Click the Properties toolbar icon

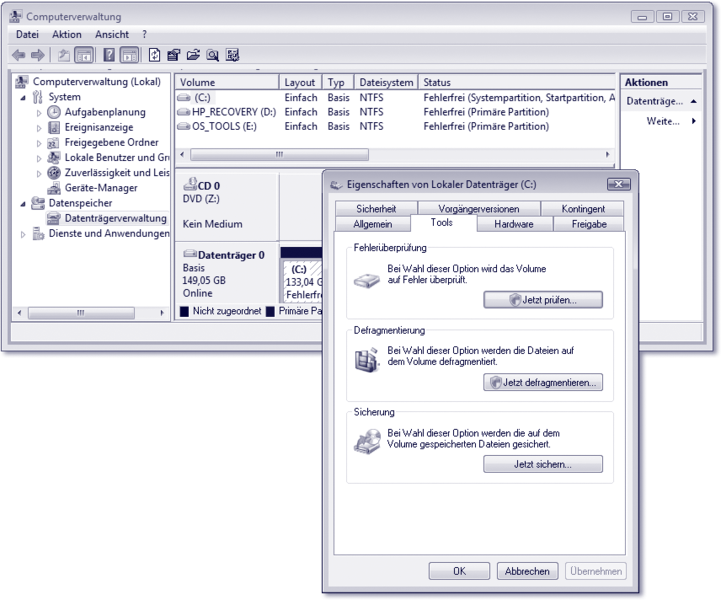[173, 56]
